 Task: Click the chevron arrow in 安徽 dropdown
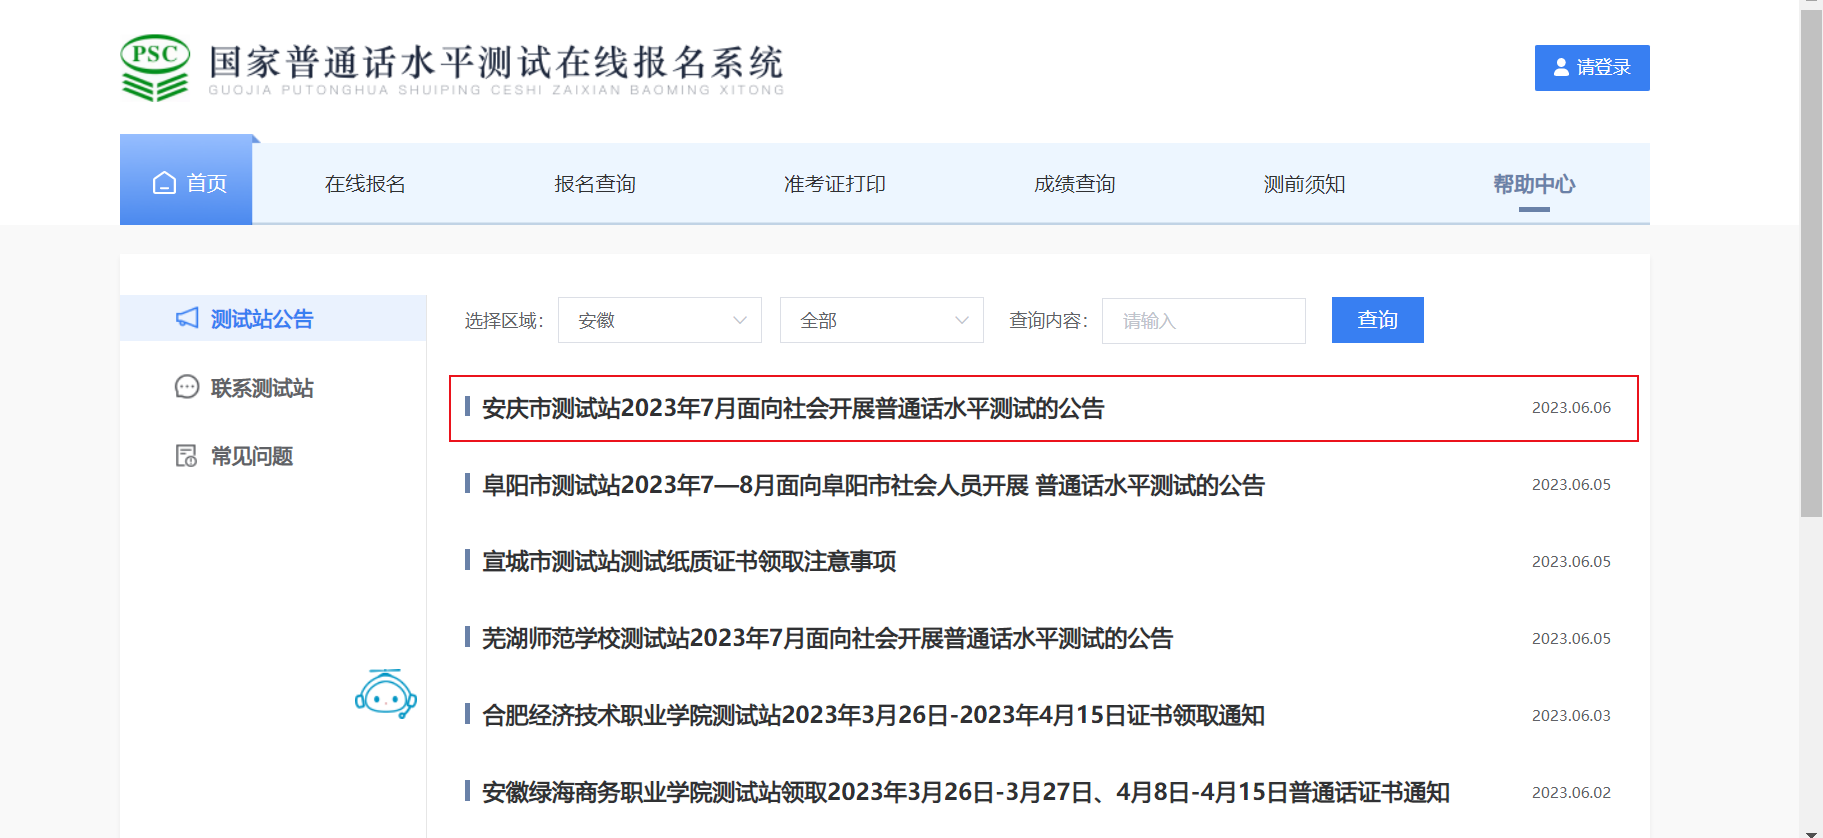click(740, 320)
